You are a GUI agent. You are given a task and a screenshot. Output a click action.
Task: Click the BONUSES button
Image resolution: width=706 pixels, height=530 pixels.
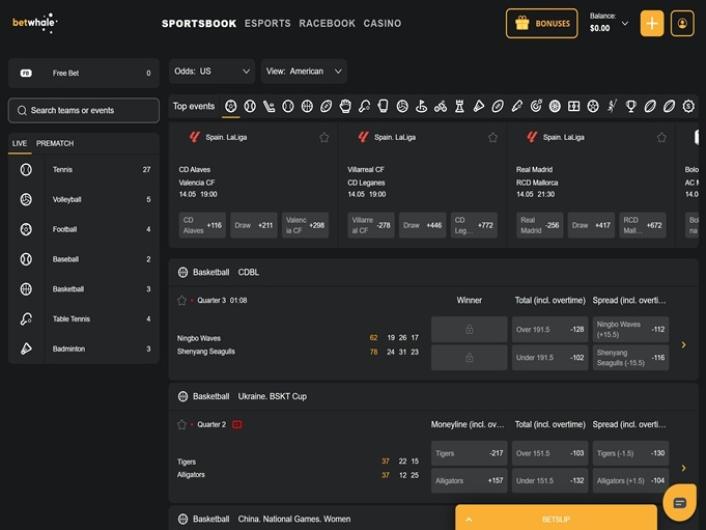pyautogui.click(x=542, y=23)
